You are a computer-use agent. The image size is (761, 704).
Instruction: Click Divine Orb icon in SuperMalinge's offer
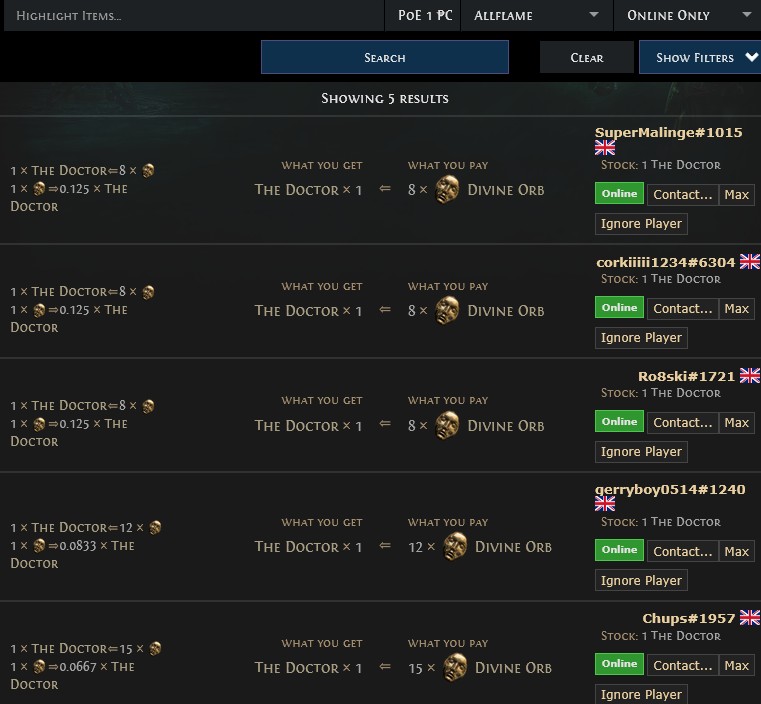pyautogui.click(x=447, y=189)
